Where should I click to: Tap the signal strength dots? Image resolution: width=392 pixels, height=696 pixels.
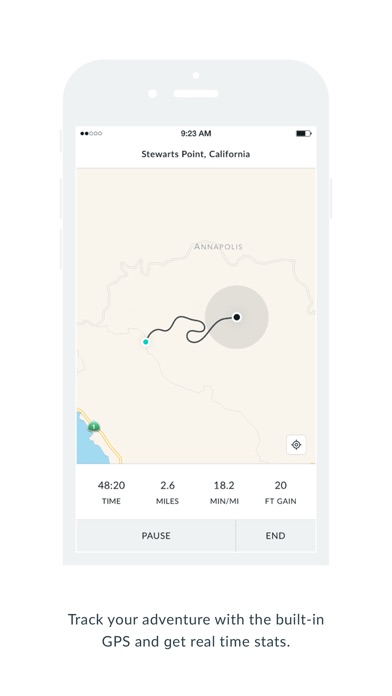91,133
